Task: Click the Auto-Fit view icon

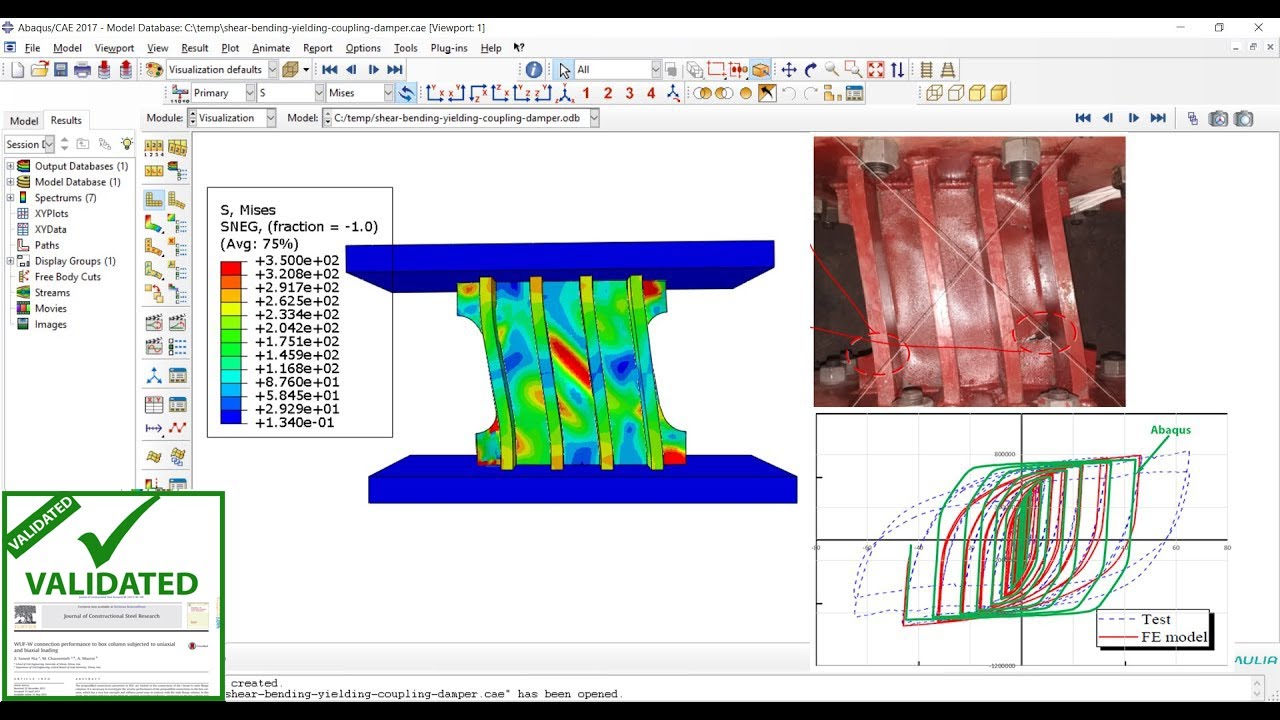Action: tap(876, 69)
